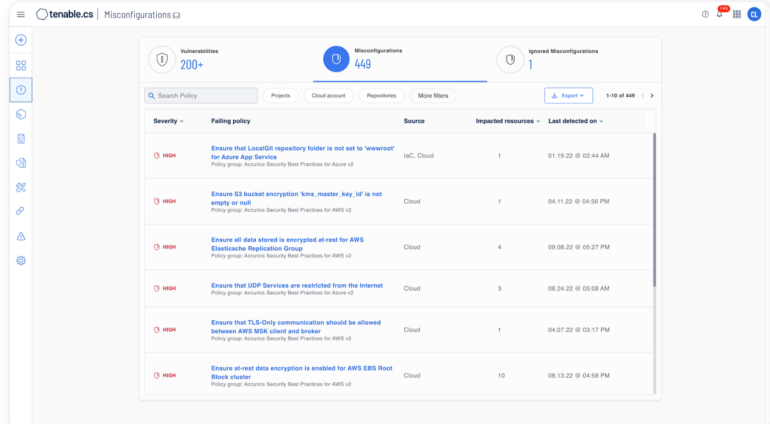The image size is (770, 424).
Task: Select the findings alert icon in sidebar
Action: 21,90
